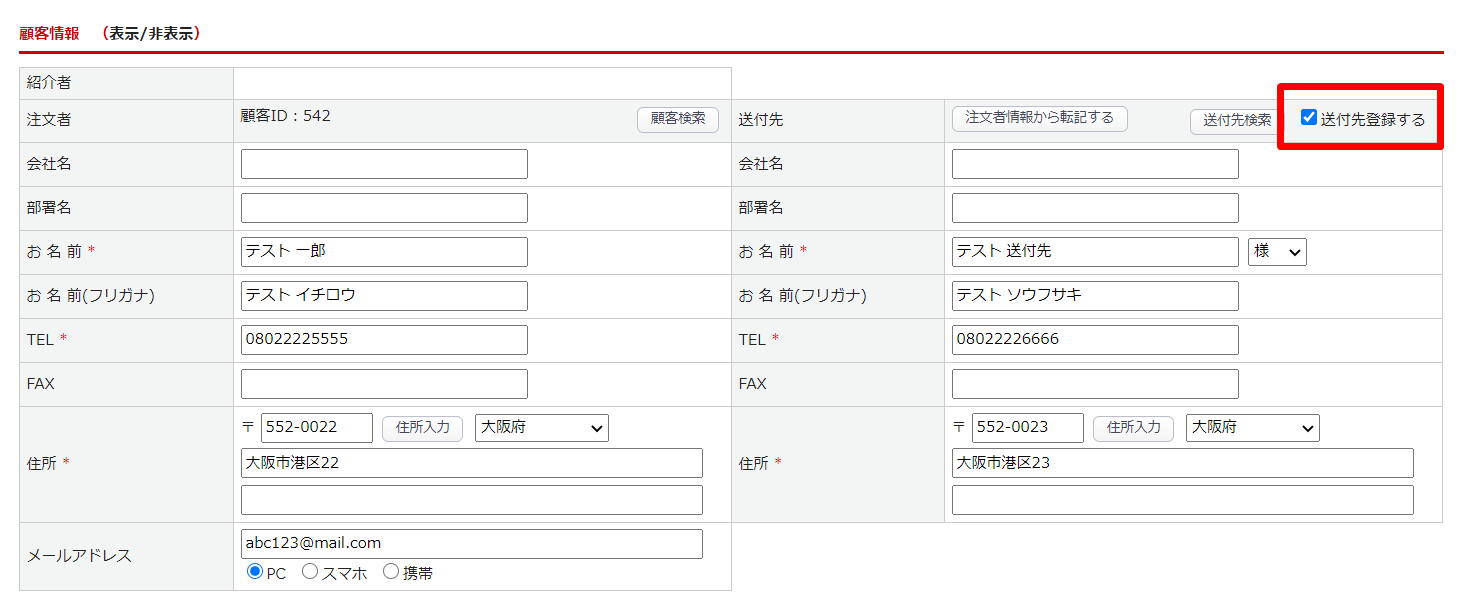1459x614 pixels.
Task: Click the 顧客情報 section heading
Action: click(49, 34)
